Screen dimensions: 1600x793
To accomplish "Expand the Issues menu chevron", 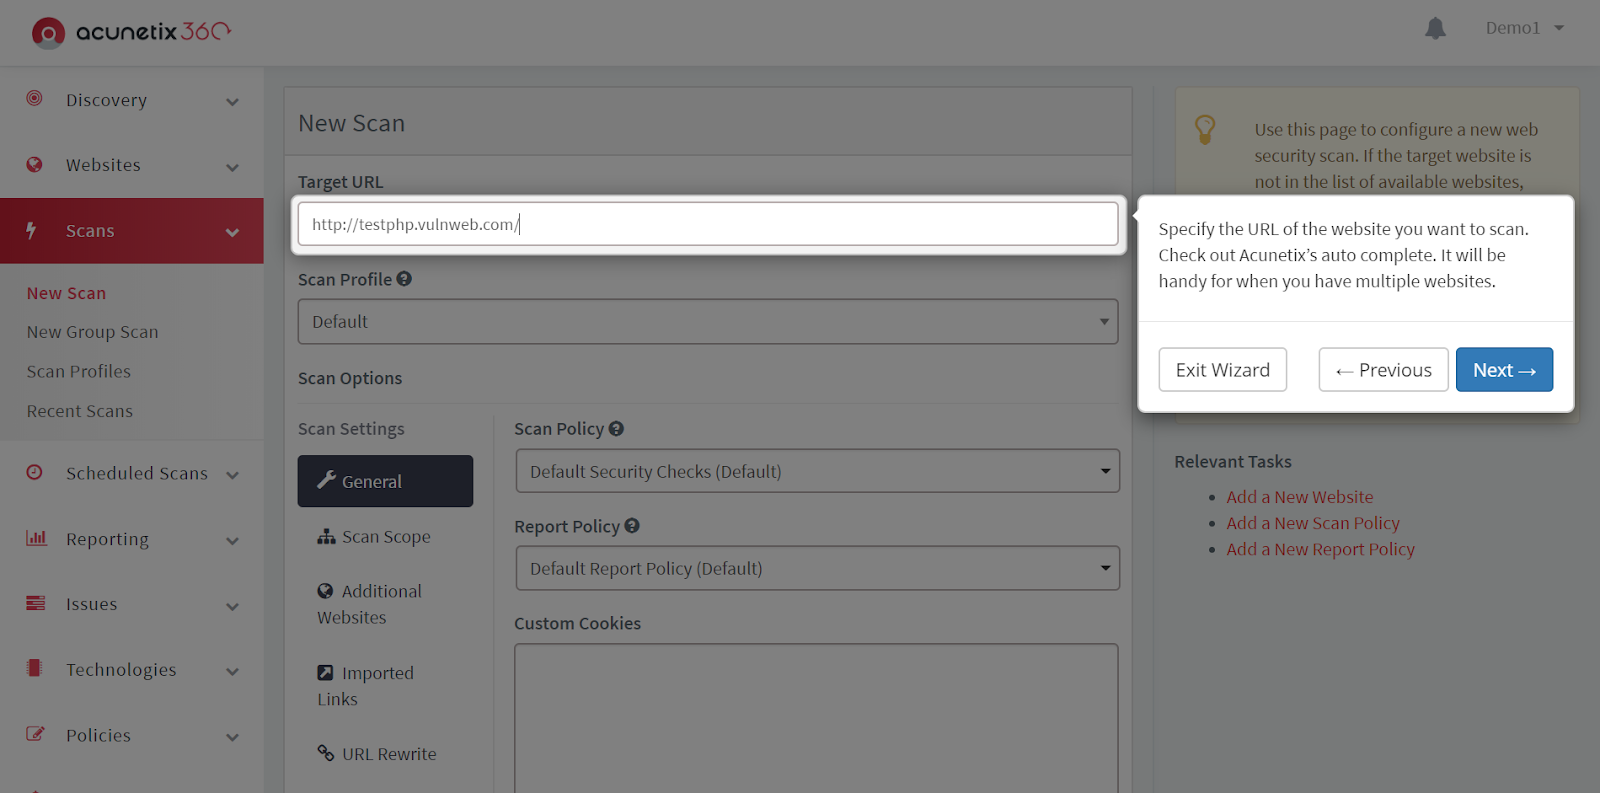I will tap(232, 606).
